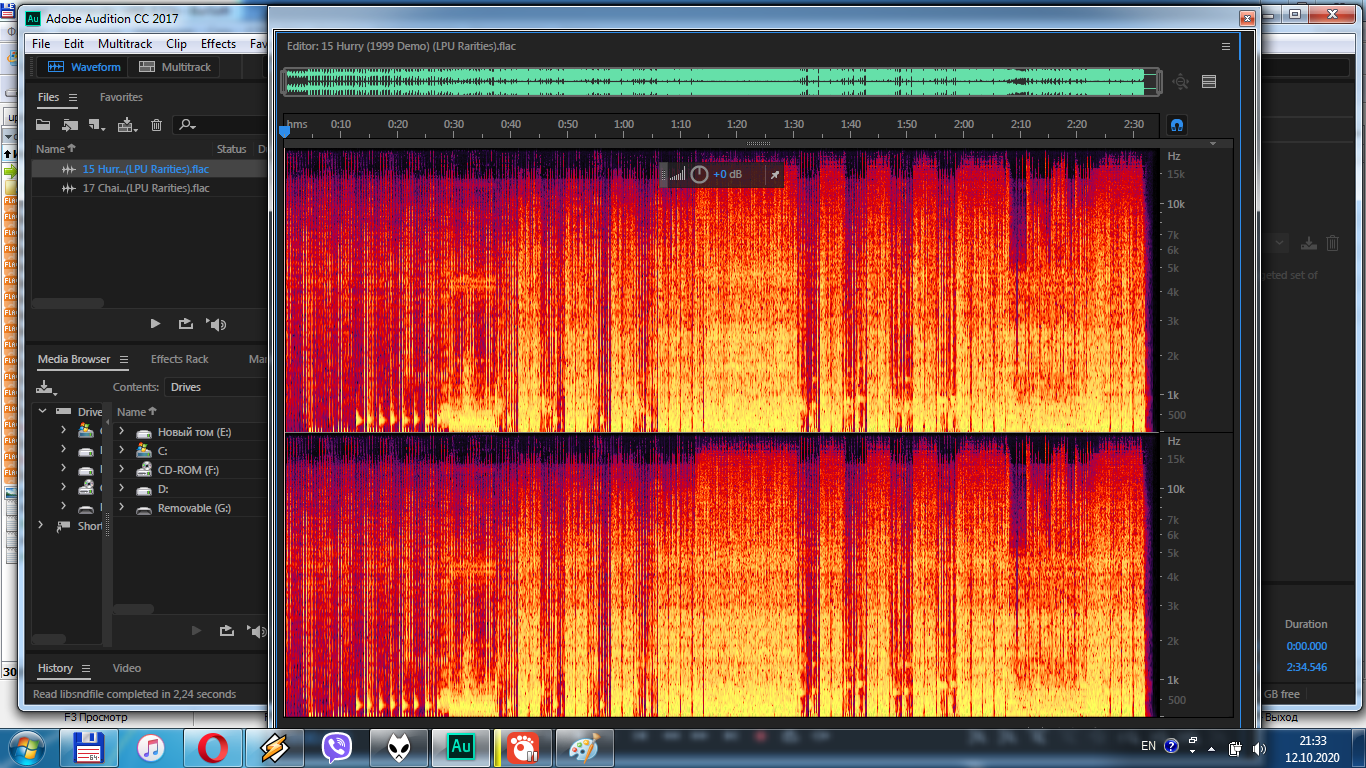Screen dimensions: 1366x768
Task: Open the Favorites tab
Action: click(x=121, y=97)
